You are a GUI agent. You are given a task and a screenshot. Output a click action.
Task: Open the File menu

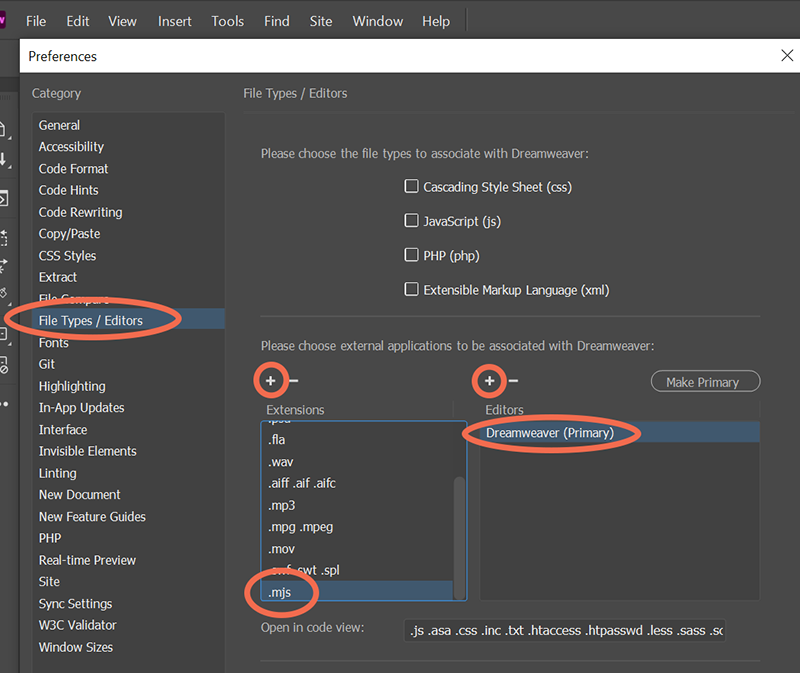[x=36, y=20]
